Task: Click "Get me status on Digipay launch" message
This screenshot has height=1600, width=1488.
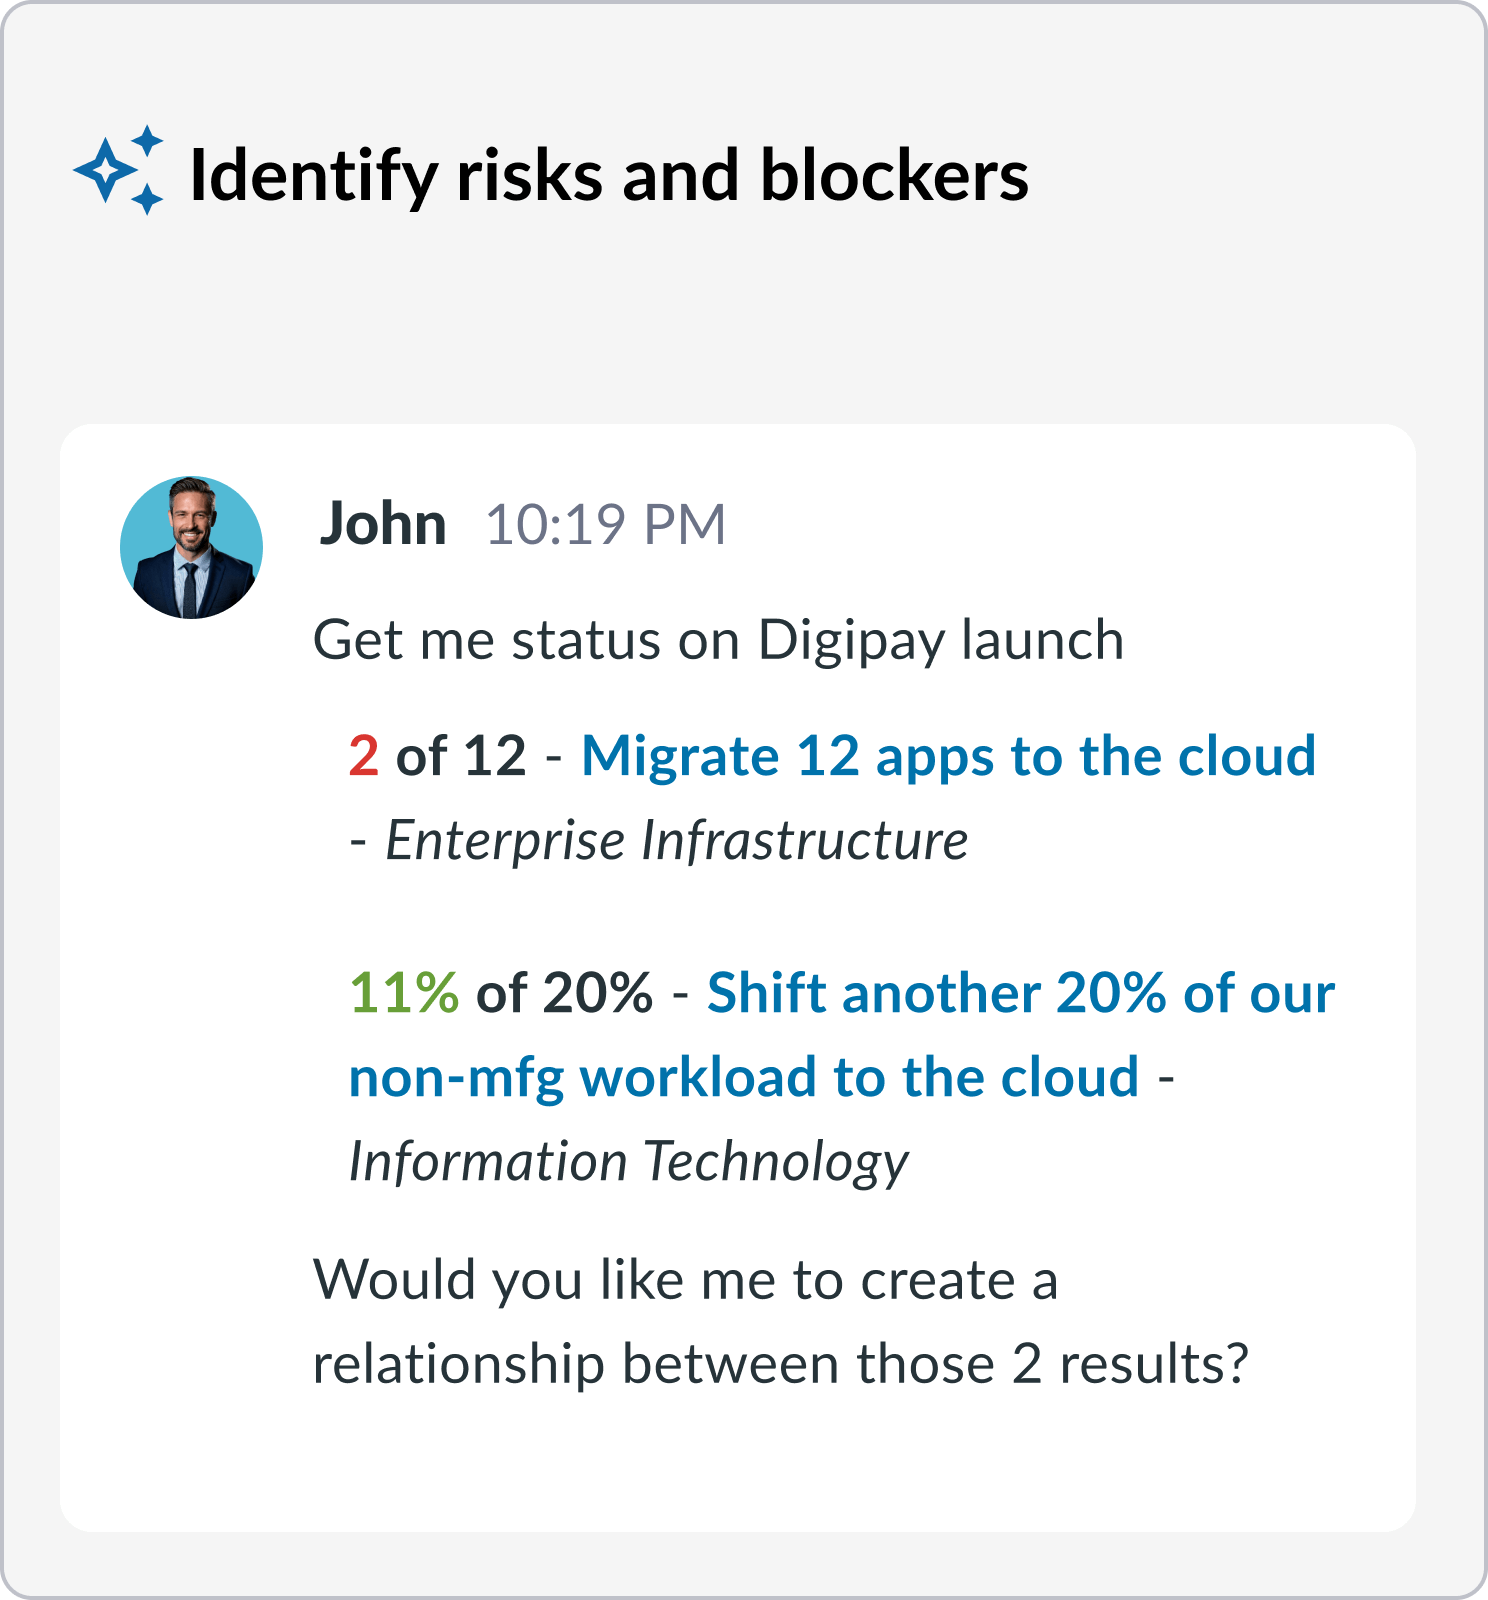Action: 718,640
